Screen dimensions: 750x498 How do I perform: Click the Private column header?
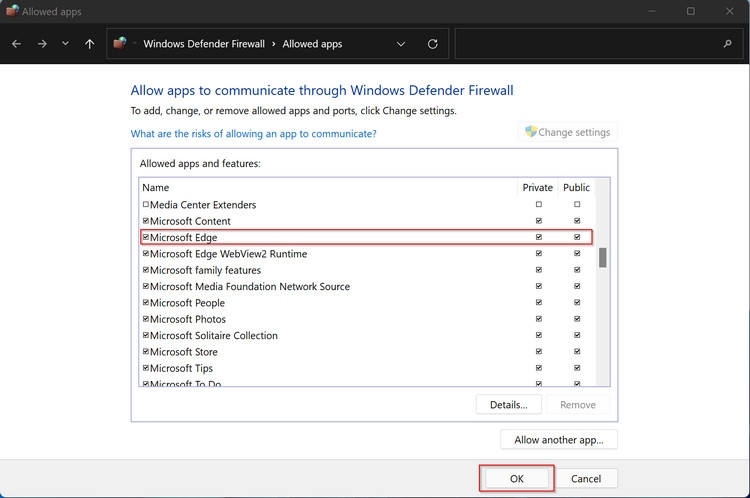pyautogui.click(x=538, y=188)
